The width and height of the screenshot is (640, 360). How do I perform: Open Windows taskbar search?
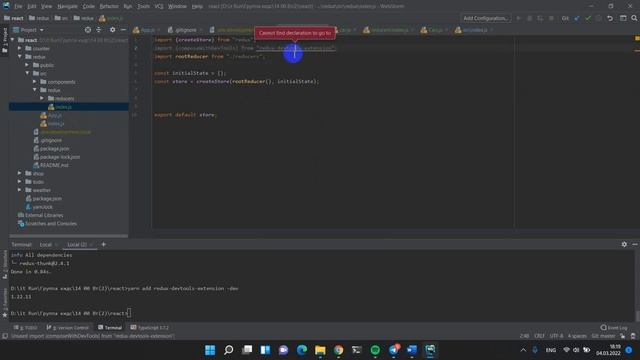pyautogui.click(x=229, y=350)
